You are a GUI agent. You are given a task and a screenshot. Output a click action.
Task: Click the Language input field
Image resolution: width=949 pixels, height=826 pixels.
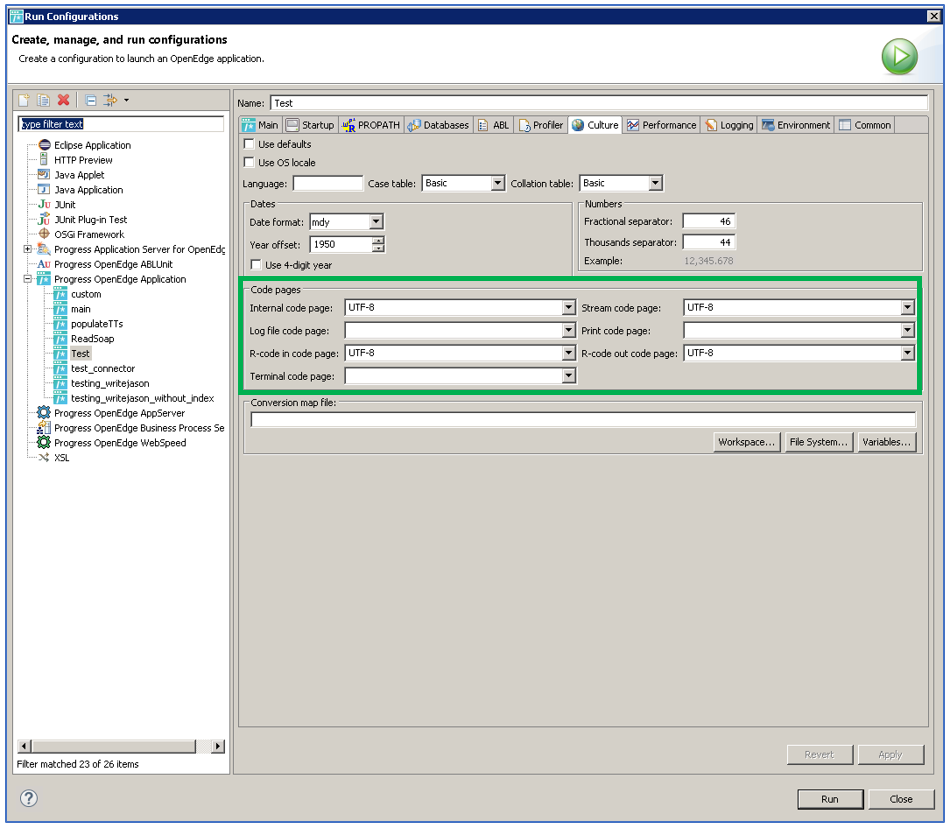[x=327, y=183]
